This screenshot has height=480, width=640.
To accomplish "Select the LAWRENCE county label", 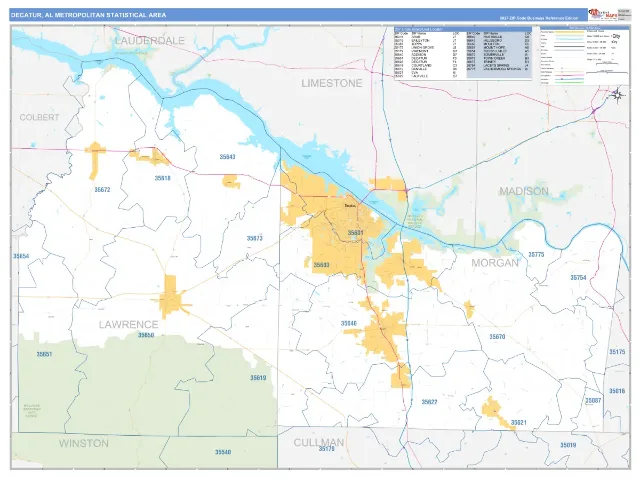I will (x=129, y=324).
